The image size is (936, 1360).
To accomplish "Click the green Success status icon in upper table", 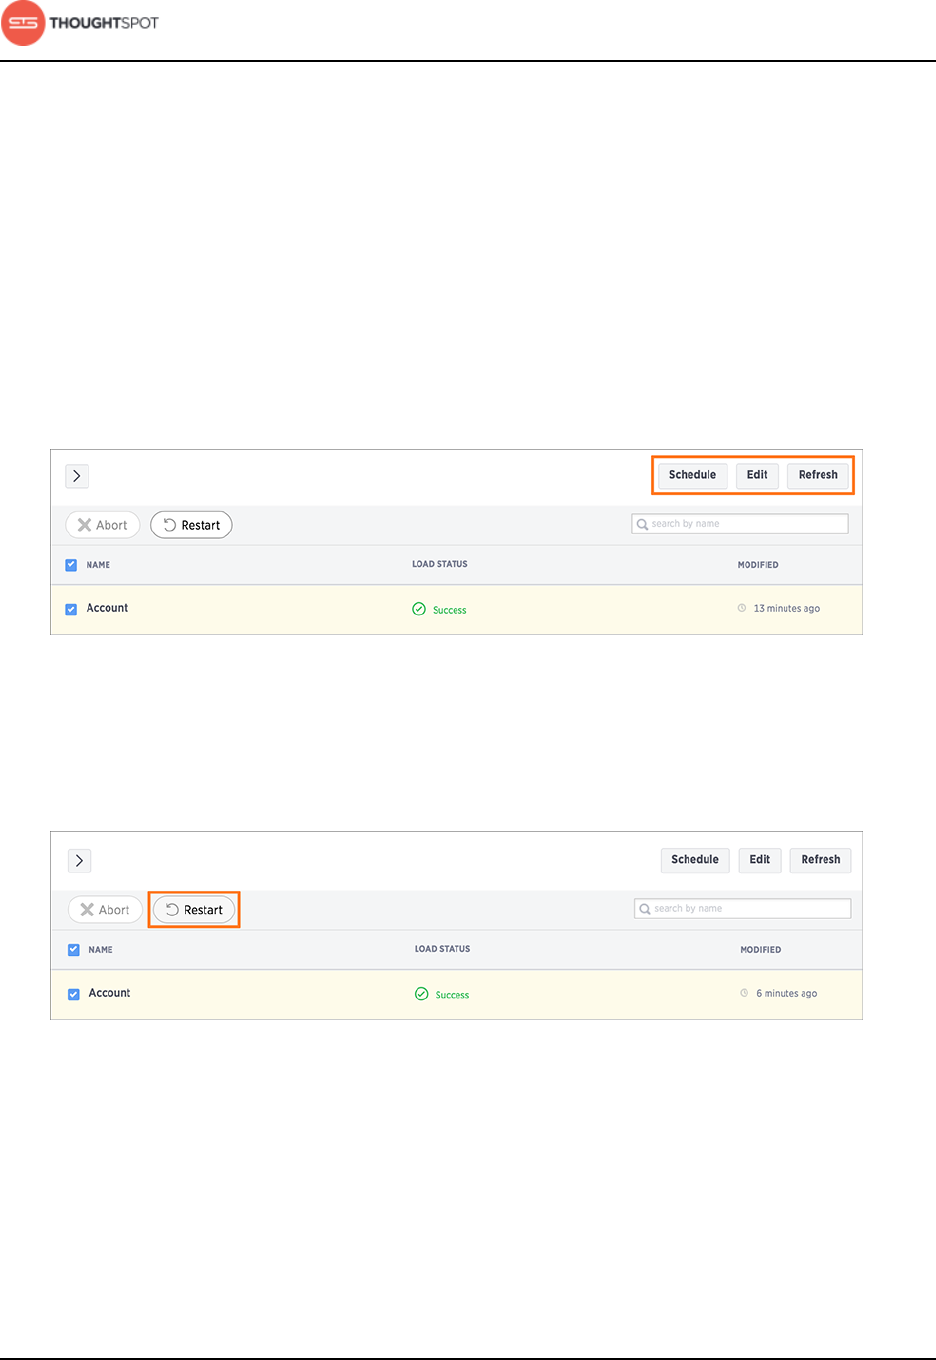I will [419, 609].
